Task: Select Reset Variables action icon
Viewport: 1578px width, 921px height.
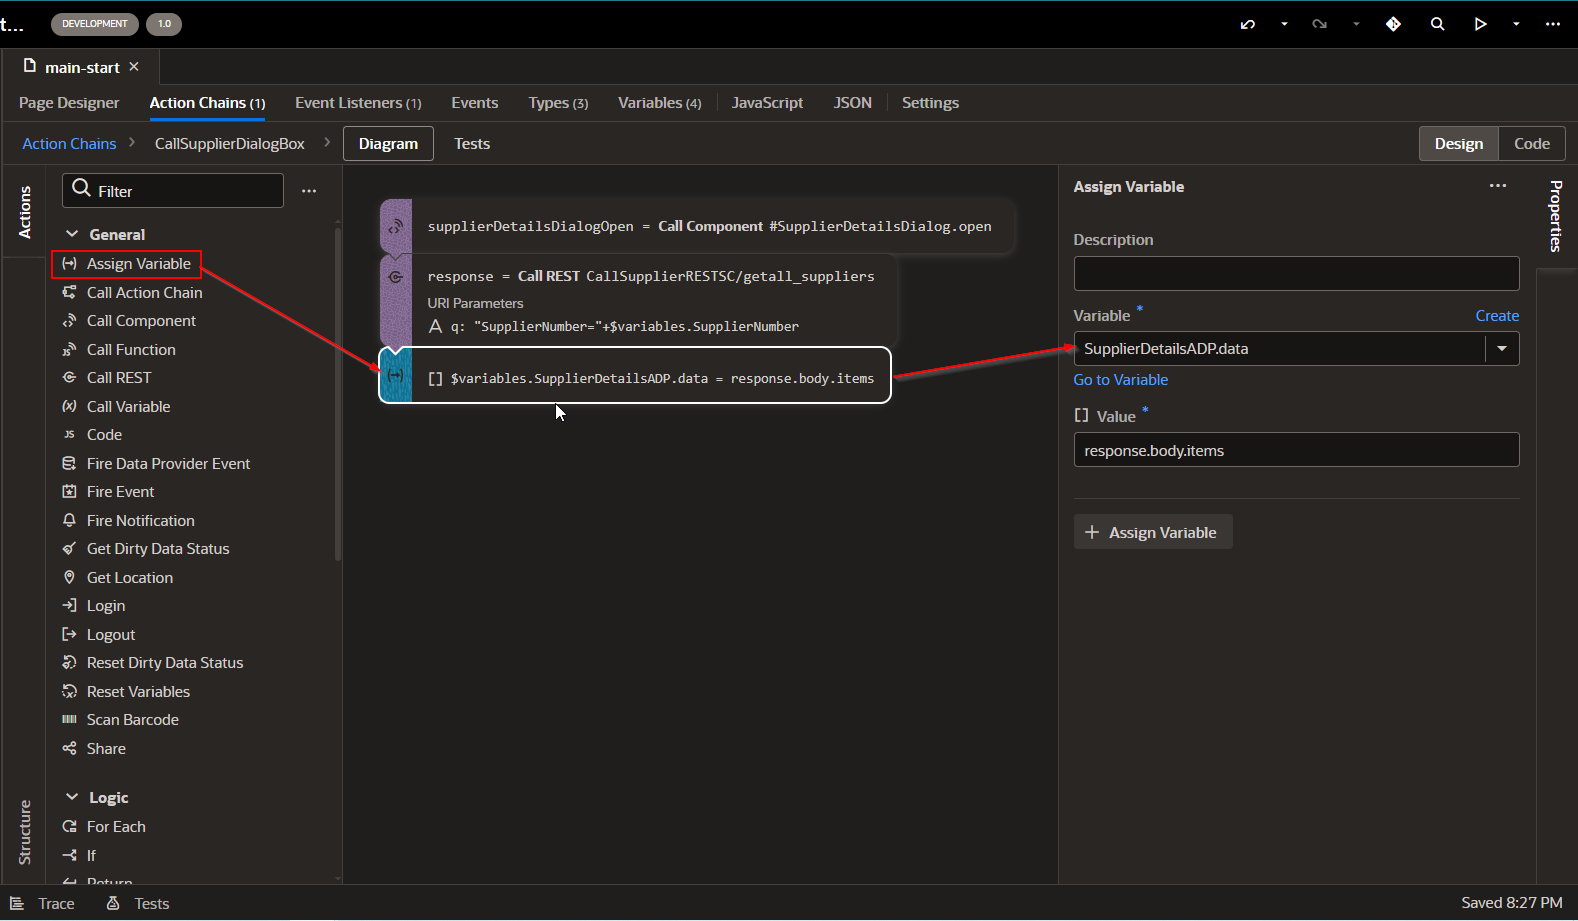Action: 69,691
